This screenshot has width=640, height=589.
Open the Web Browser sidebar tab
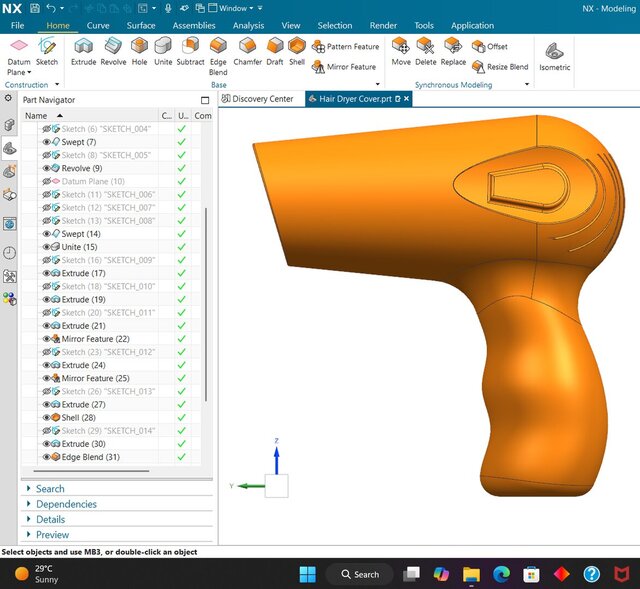(x=9, y=224)
